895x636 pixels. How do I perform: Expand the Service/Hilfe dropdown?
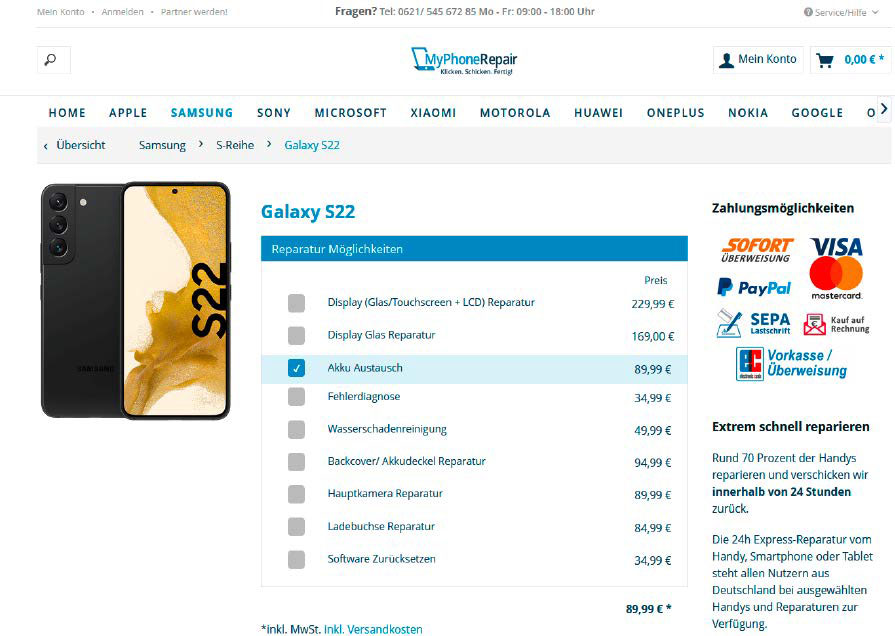pos(841,12)
